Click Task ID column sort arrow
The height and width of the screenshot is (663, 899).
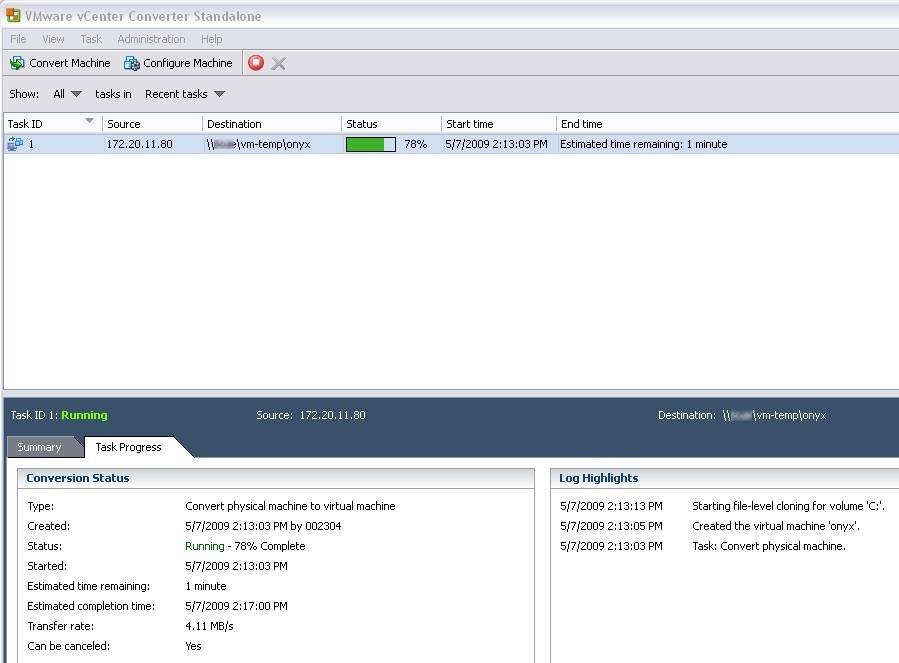point(89,122)
